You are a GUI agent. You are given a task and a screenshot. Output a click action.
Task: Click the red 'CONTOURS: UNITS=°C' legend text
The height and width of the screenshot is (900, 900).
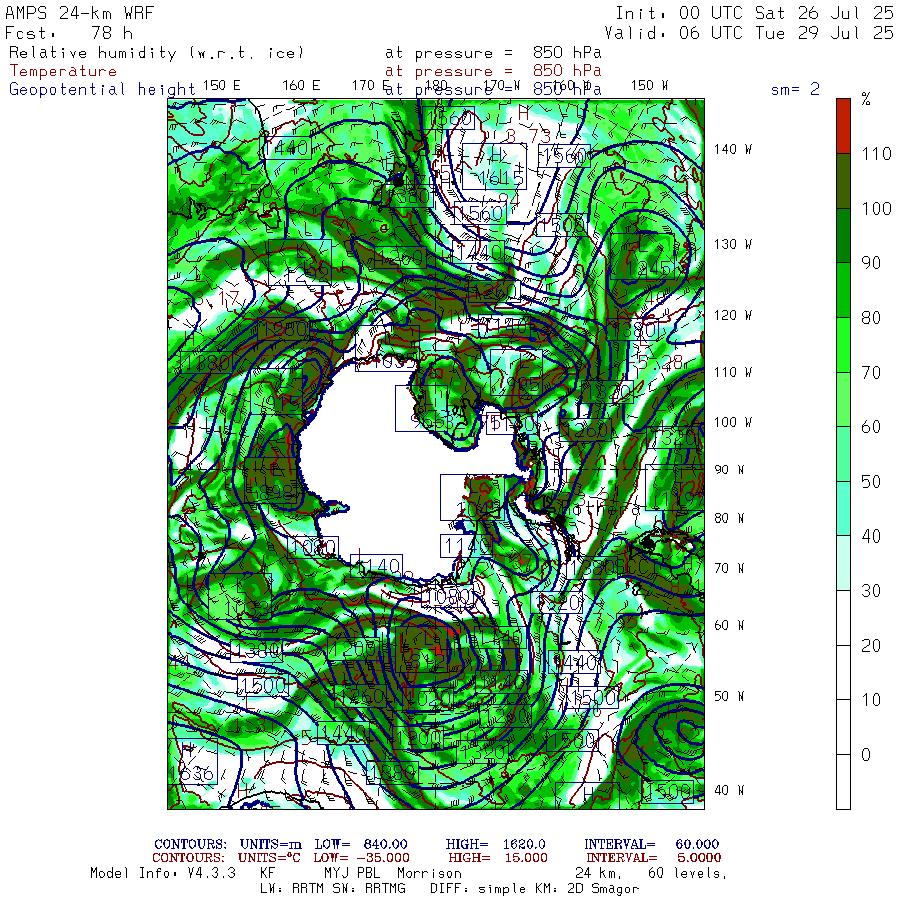pyautogui.click(x=226, y=858)
